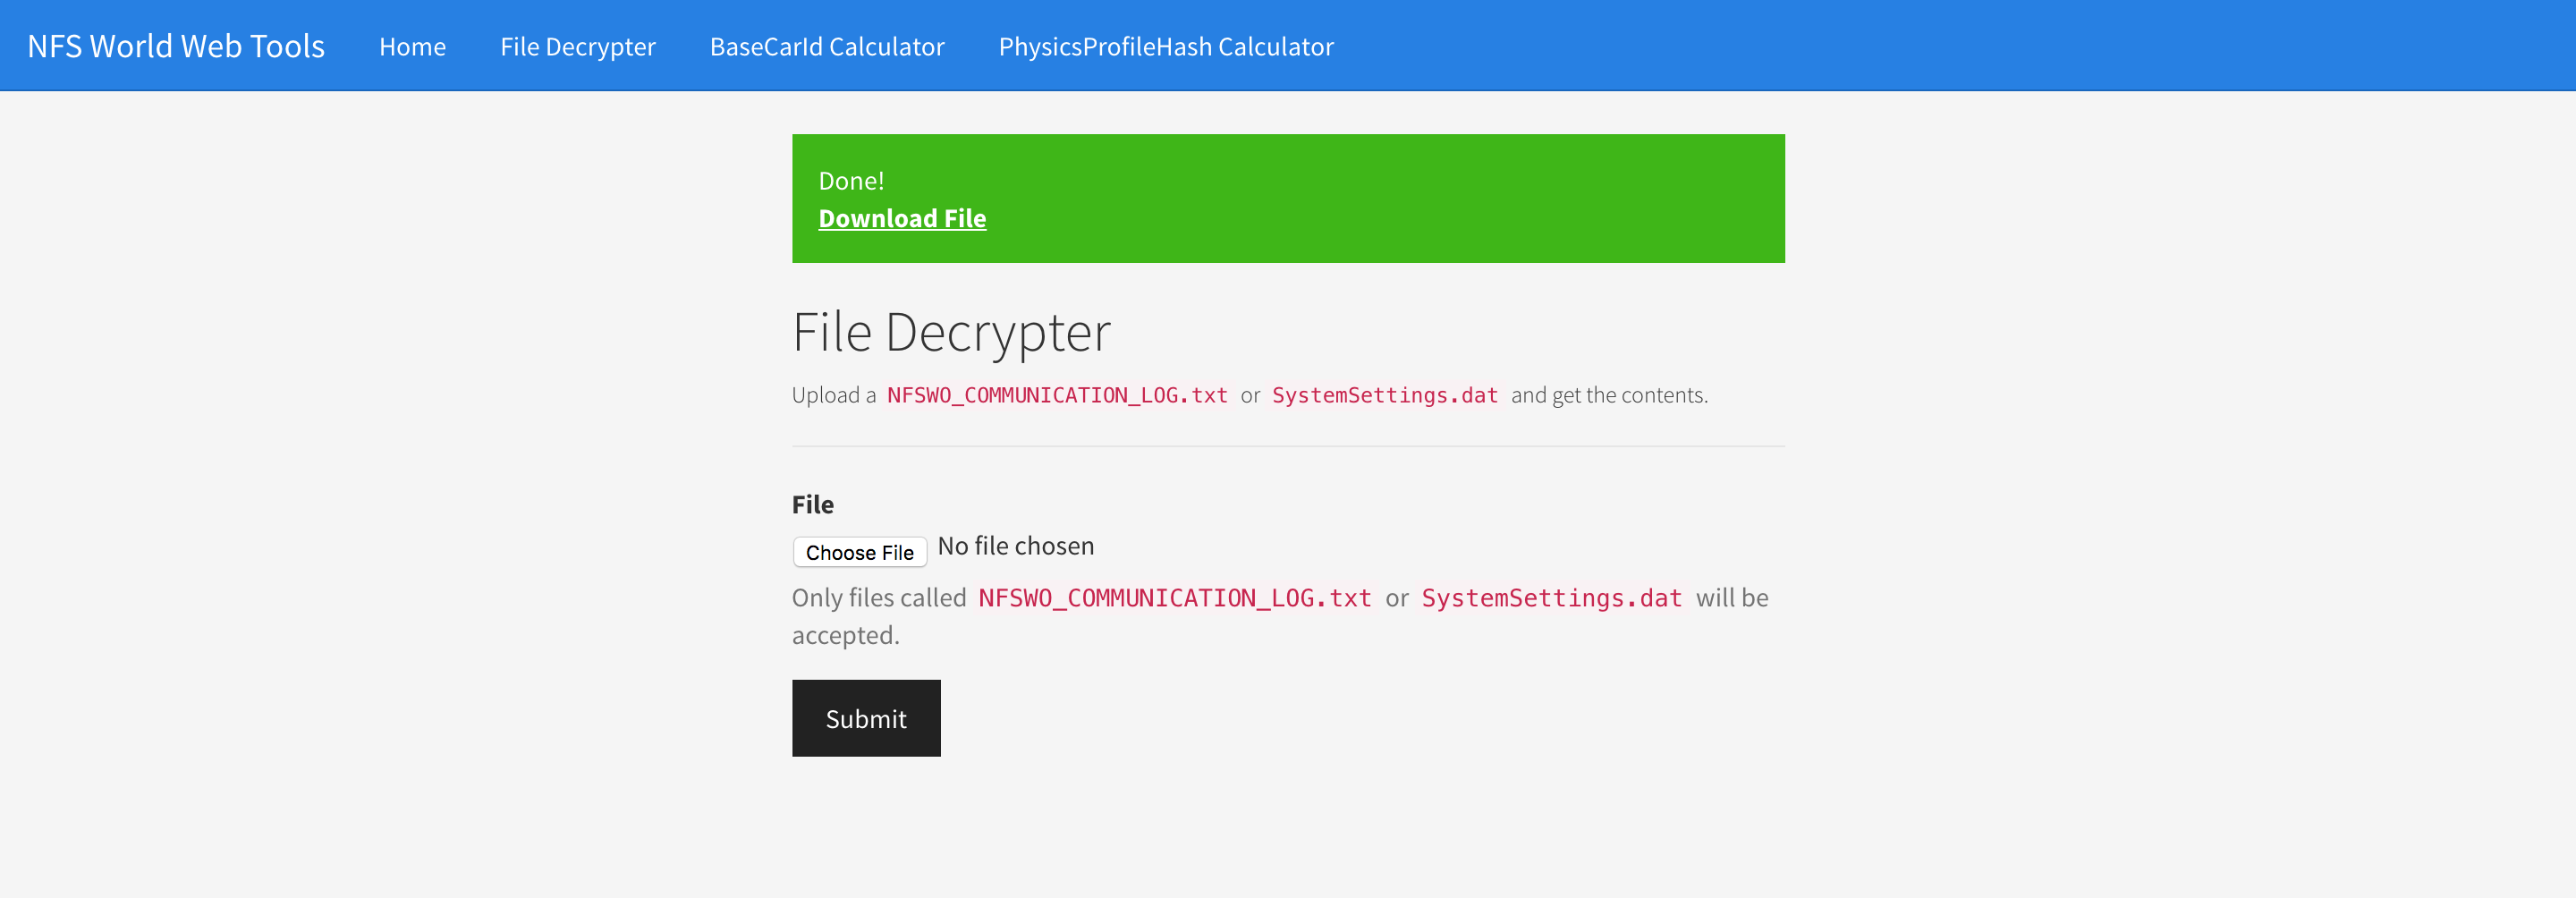Viewport: 2576px width, 898px height.
Task: Click NFSWO_COMMUNICATION_LOG.txt in the upload description
Action: click(1057, 395)
